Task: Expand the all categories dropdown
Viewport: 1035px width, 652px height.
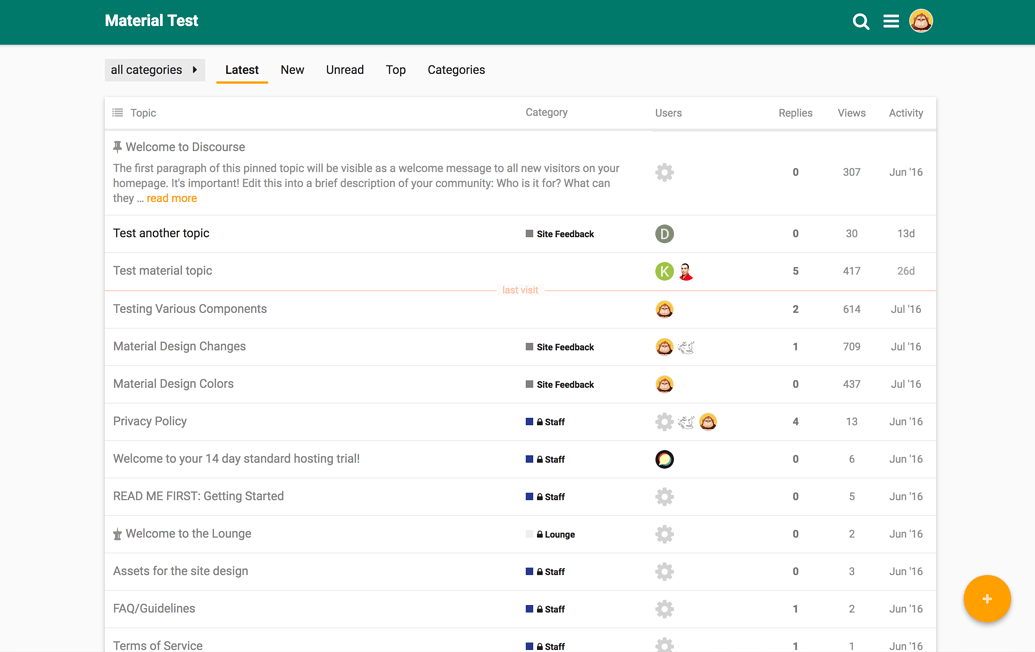Action: pos(154,70)
